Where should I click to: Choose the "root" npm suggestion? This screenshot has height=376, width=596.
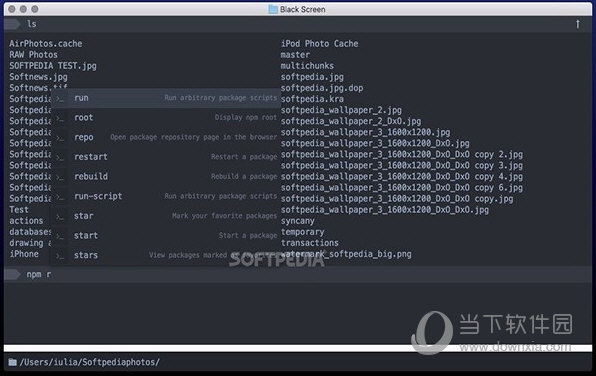(166, 118)
